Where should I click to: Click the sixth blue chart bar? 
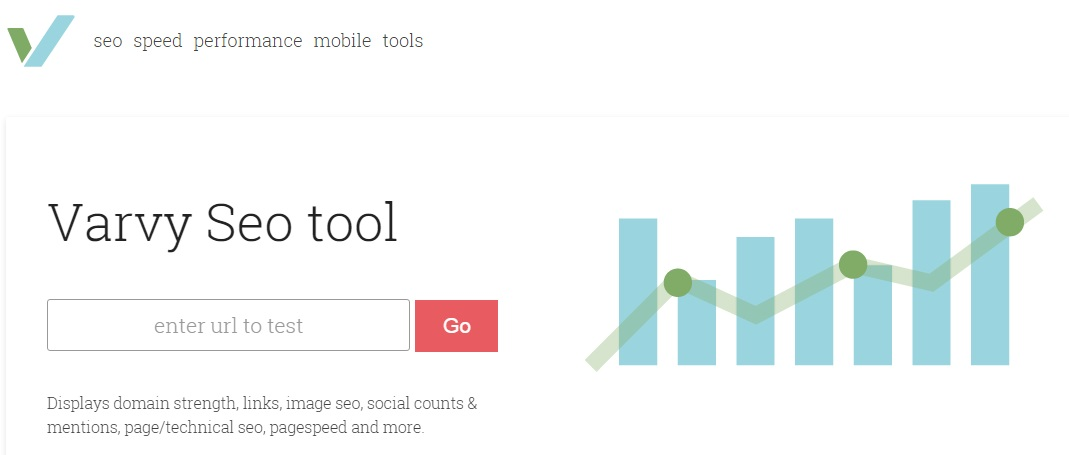[931, 282]
